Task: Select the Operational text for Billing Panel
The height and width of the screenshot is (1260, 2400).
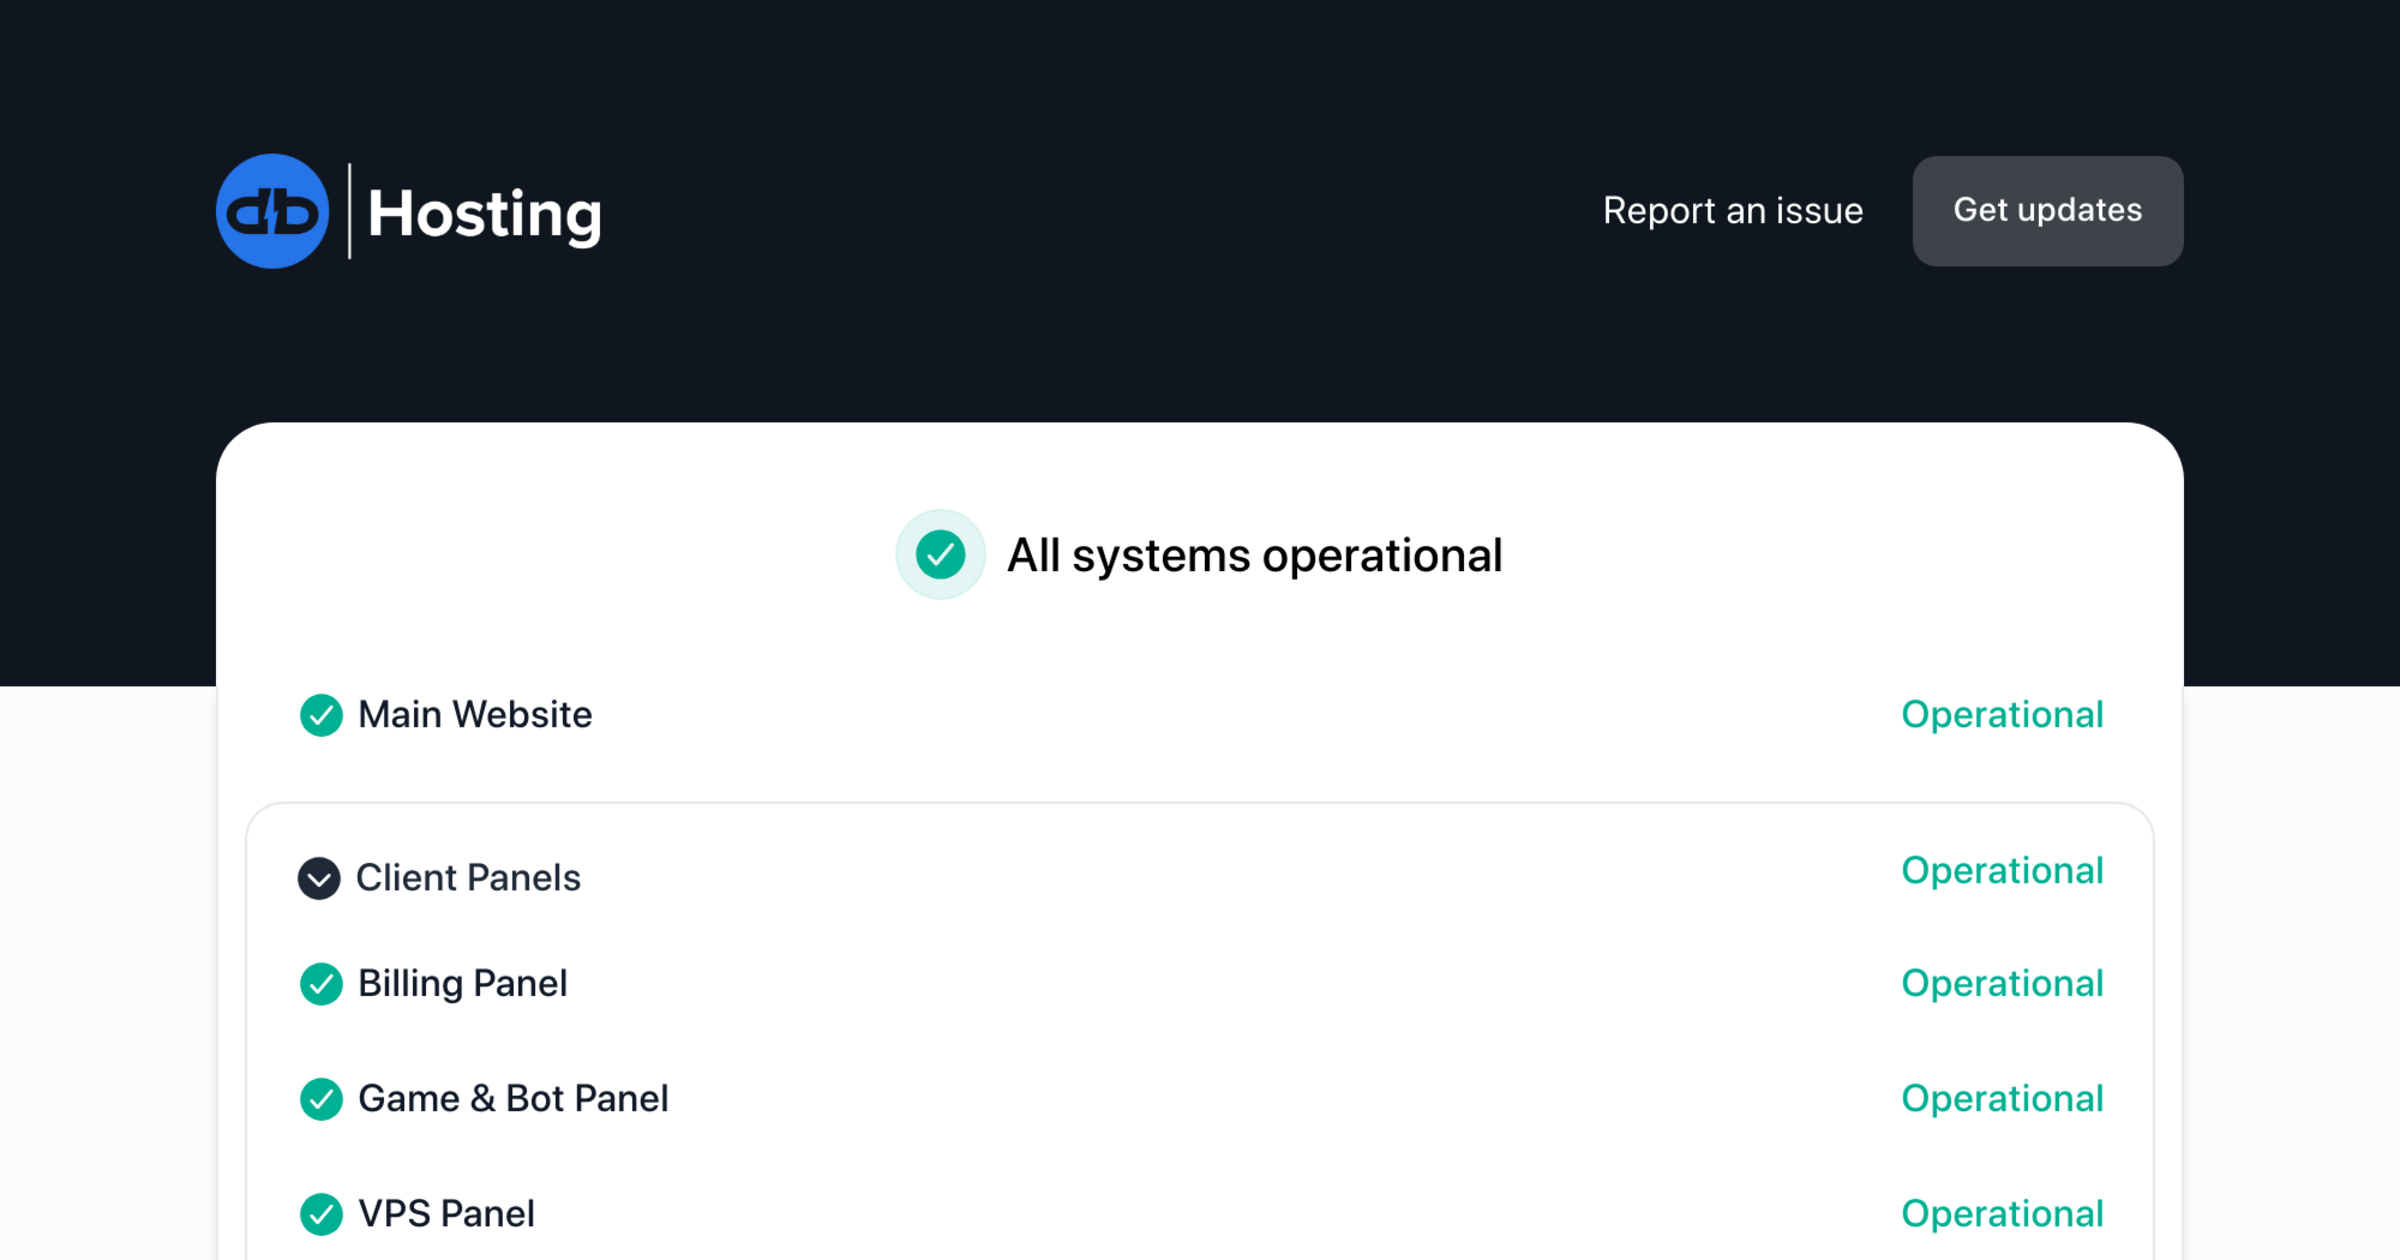Action: [2003, 984]
